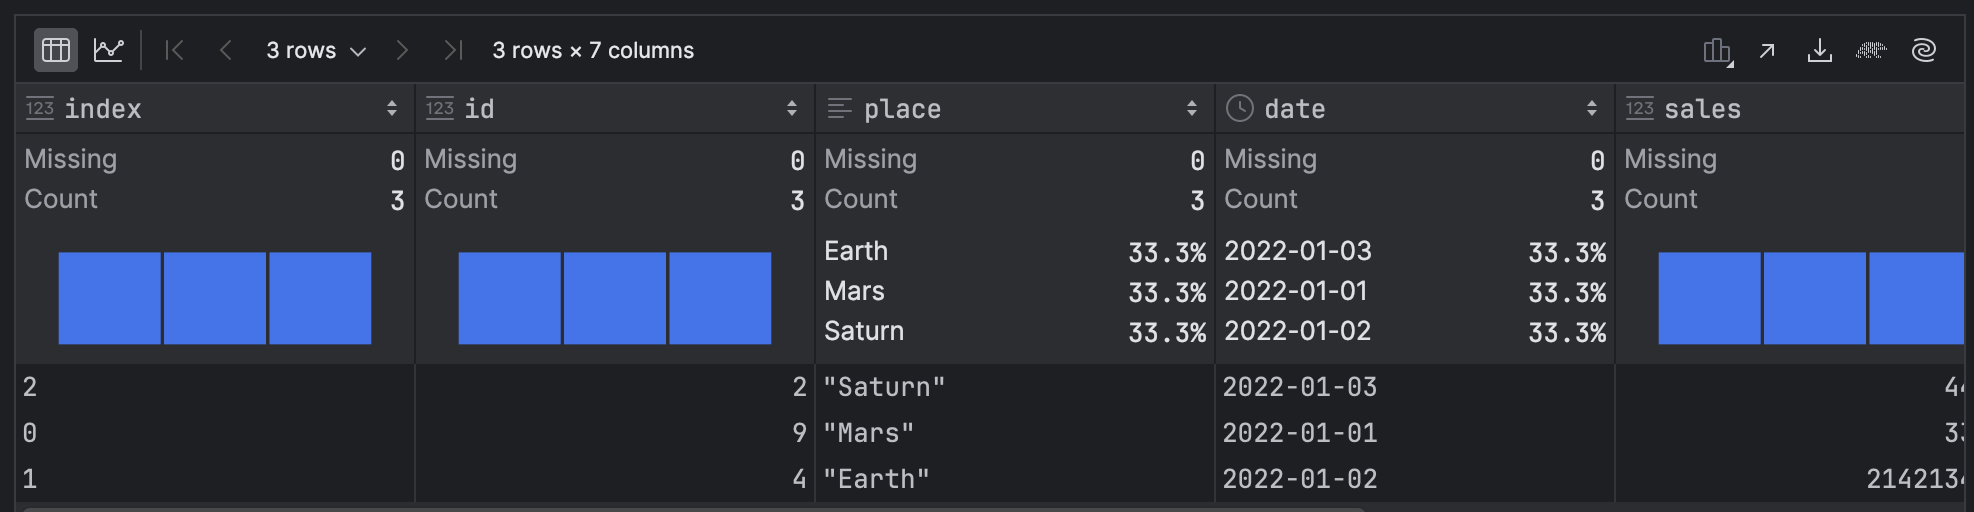Toggle sort arrows on id column

pos(792,108)
